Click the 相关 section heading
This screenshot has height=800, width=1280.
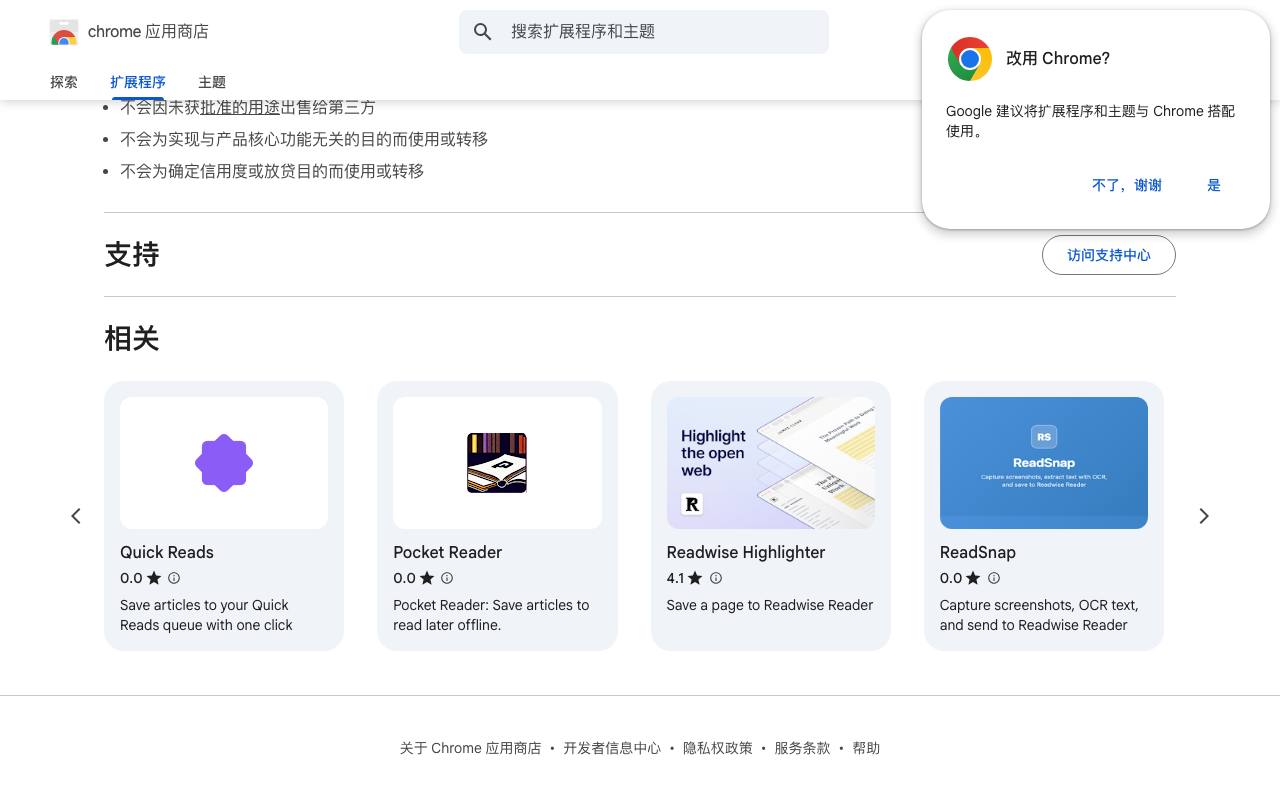[x=132, y=339]
